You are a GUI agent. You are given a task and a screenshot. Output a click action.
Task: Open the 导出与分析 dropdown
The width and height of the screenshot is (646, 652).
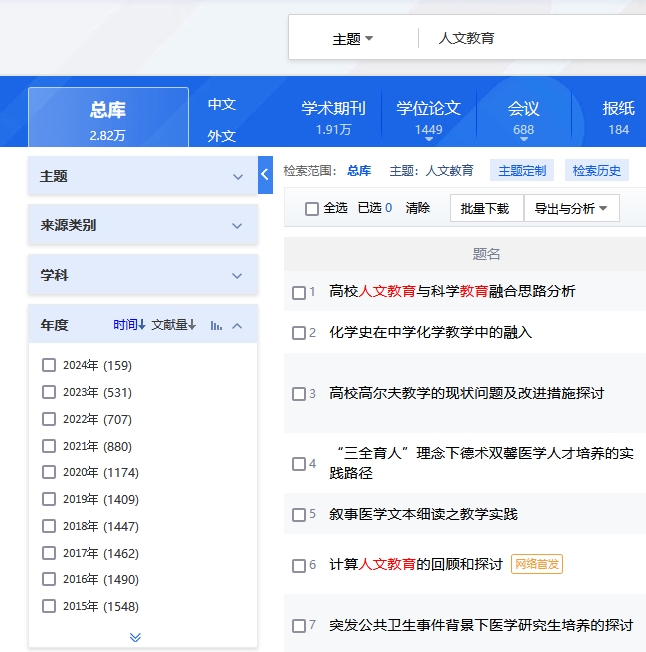(x=571, y=208)
